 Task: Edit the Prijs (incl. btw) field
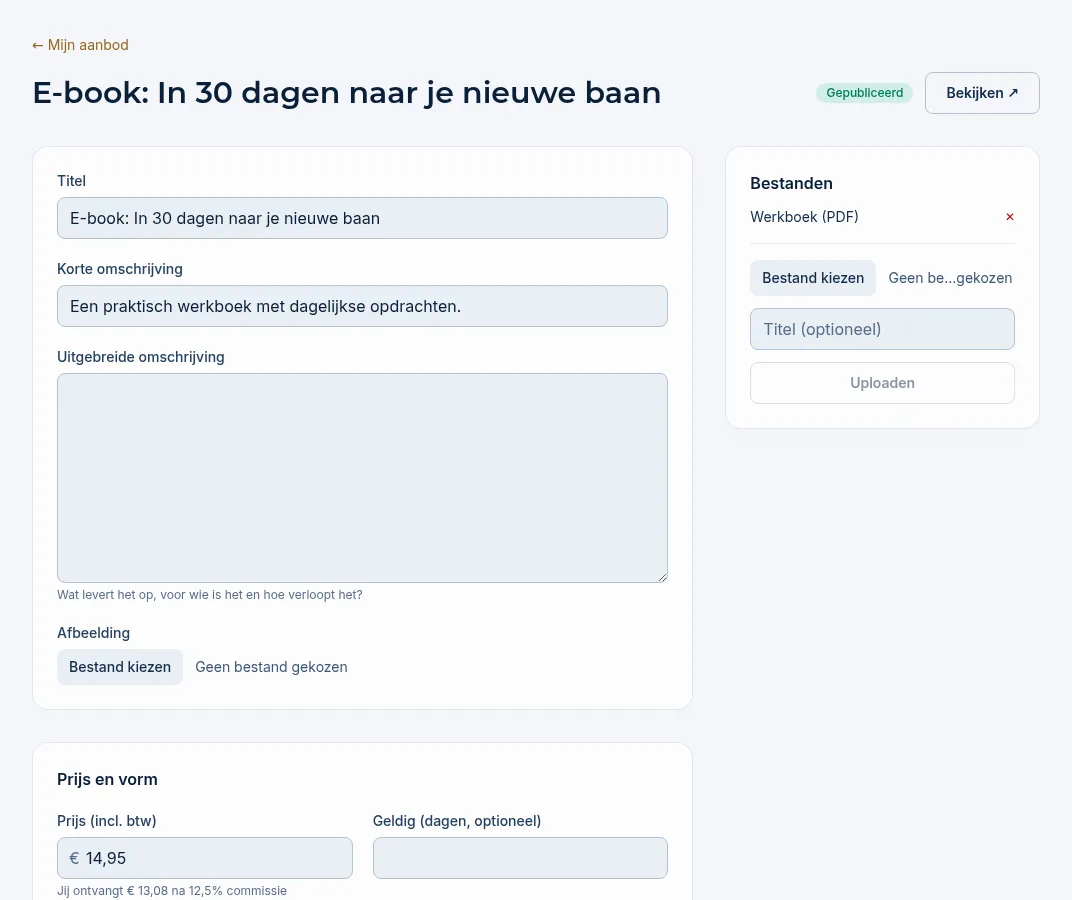click(x=205, y=858)
